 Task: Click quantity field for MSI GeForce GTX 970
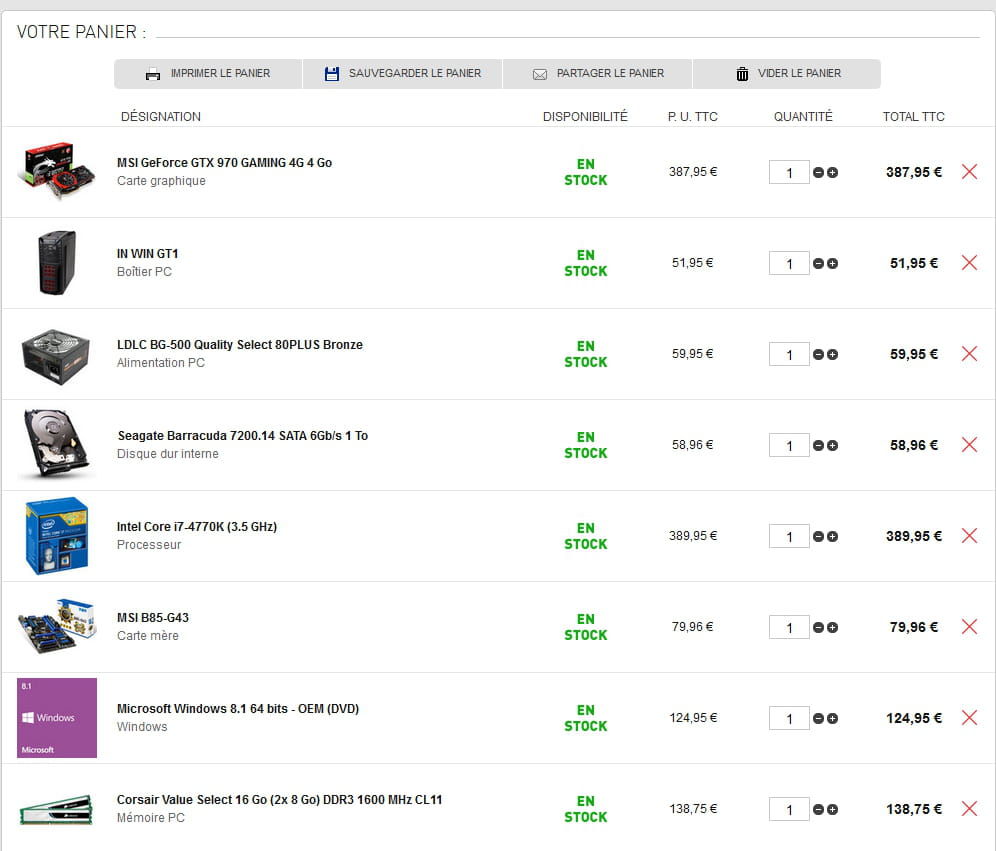coord(789,173)
